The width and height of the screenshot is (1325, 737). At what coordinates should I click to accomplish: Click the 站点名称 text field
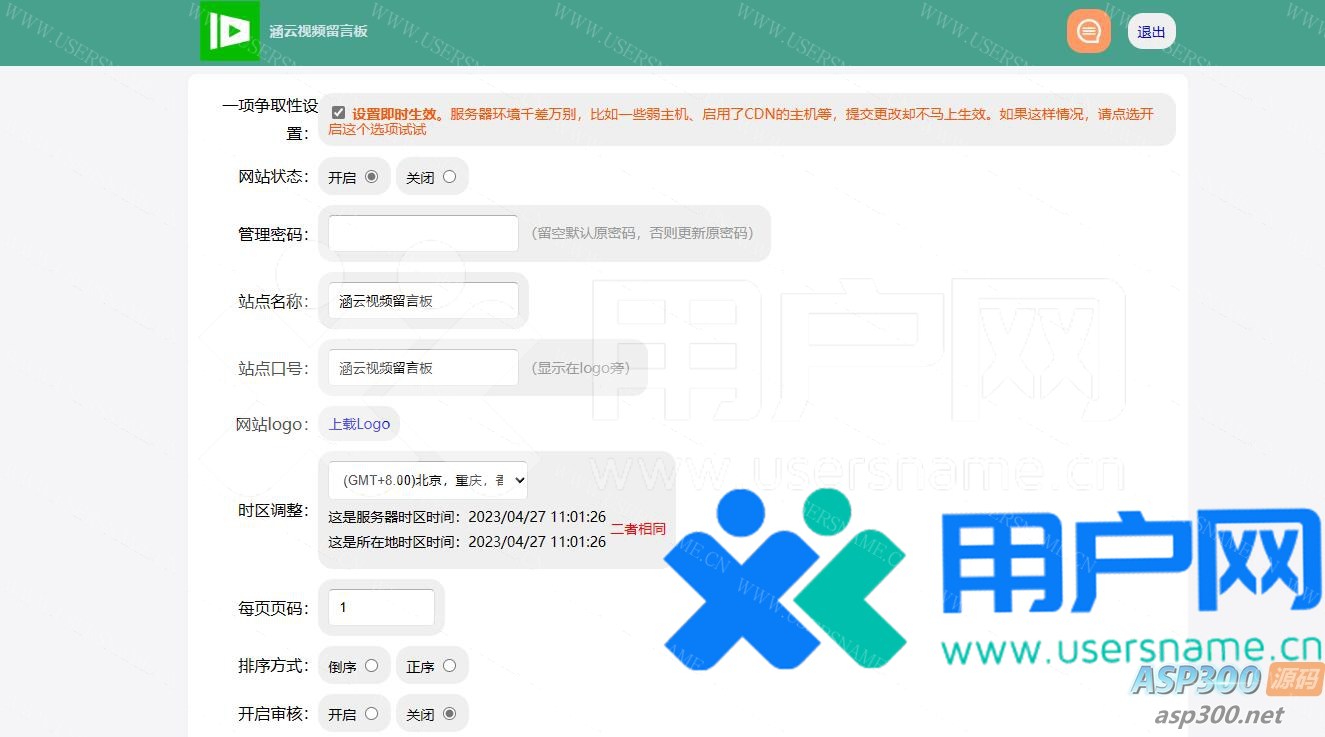point(423,301)
